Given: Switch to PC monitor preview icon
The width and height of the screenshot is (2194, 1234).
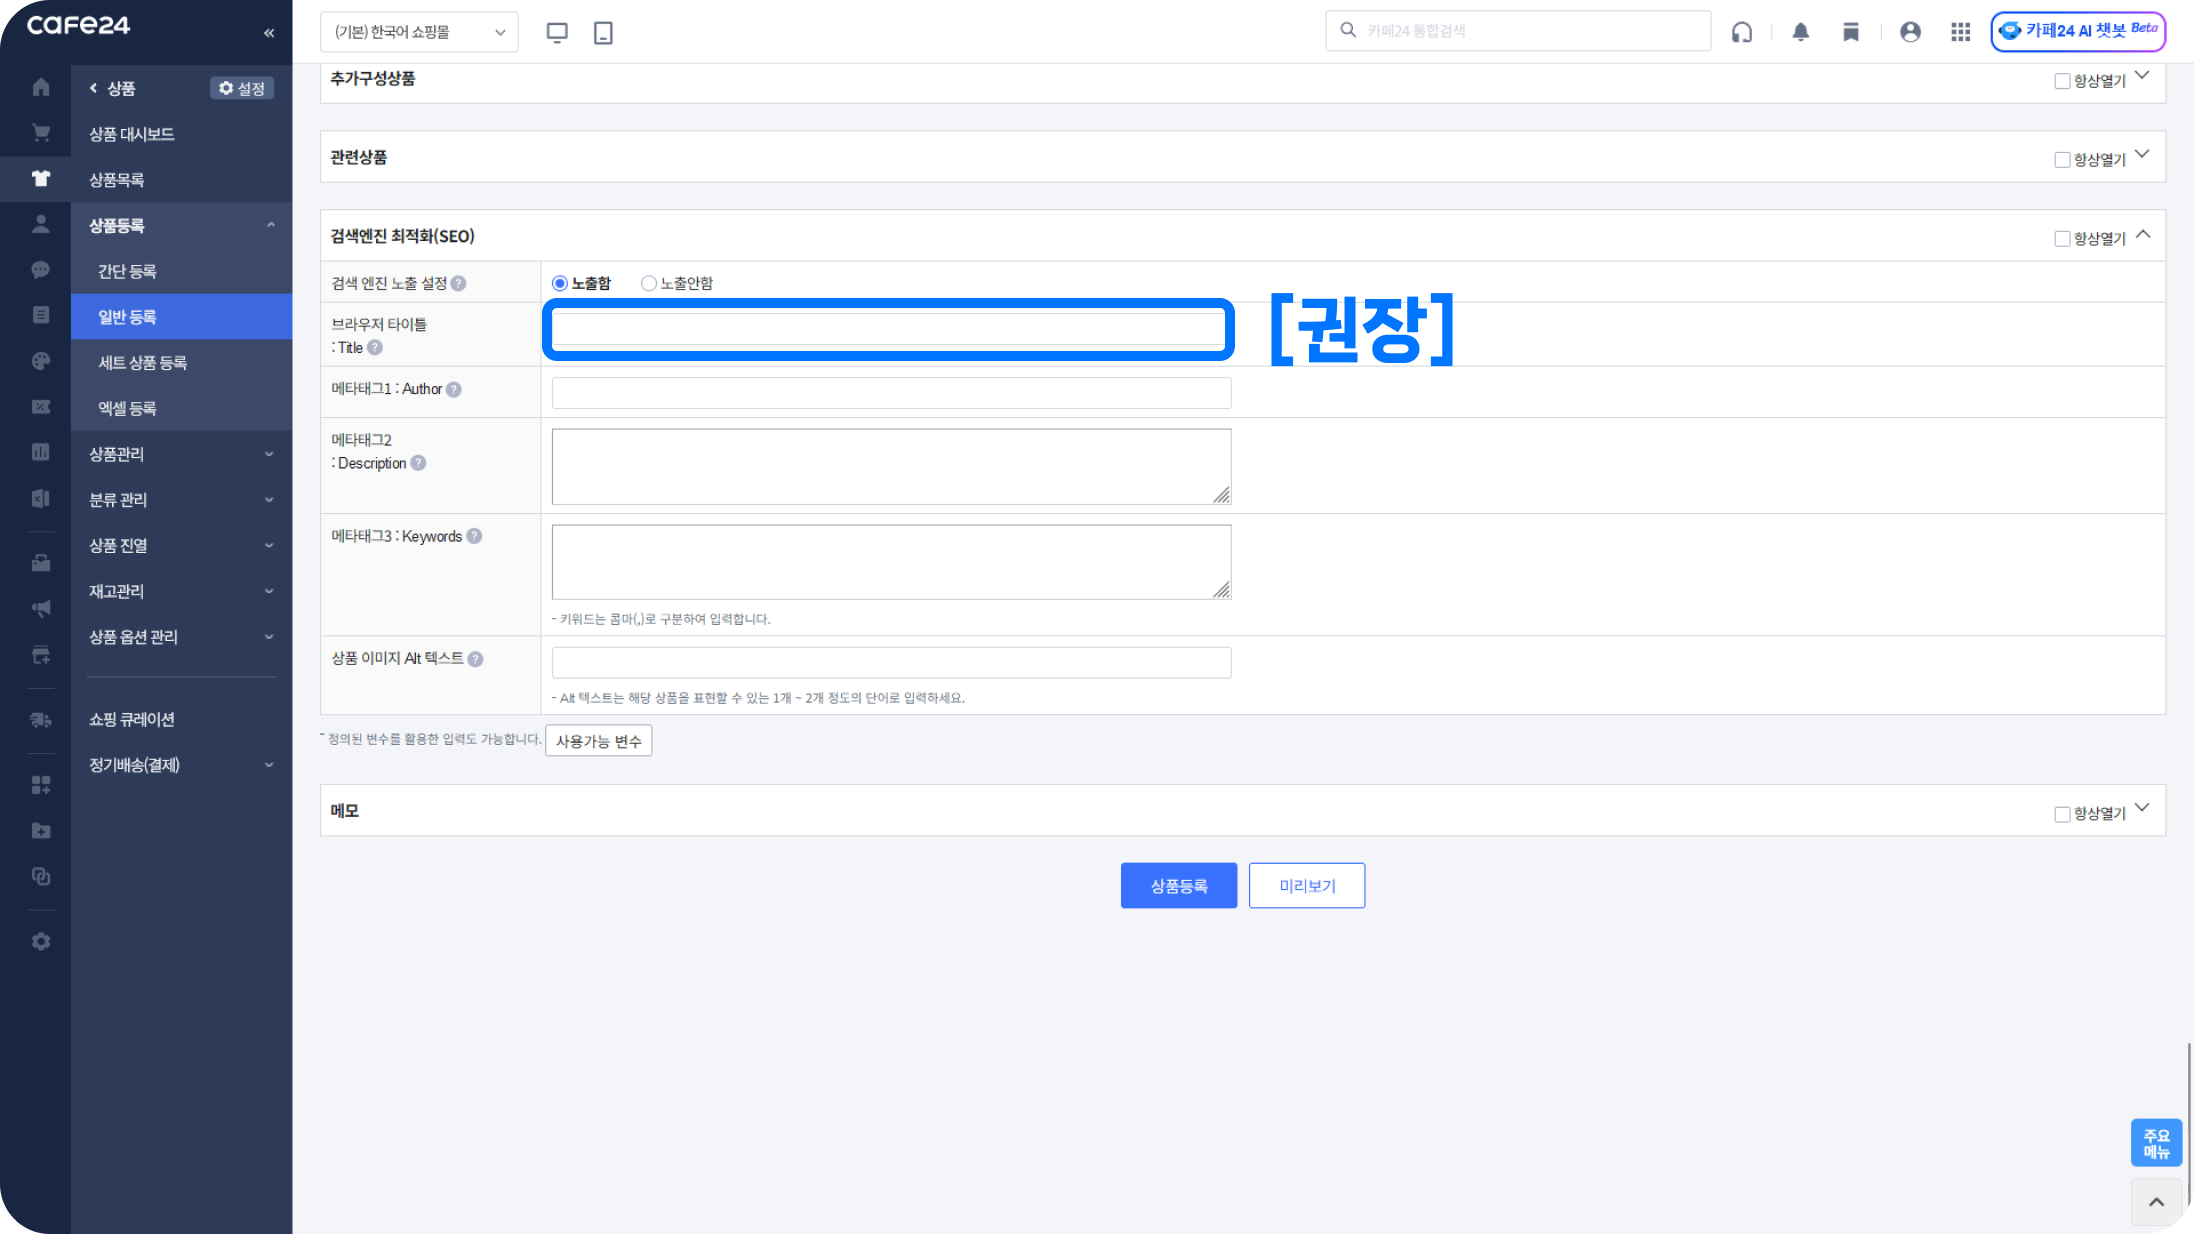Looking at the screenshot, I should [557, 32].
